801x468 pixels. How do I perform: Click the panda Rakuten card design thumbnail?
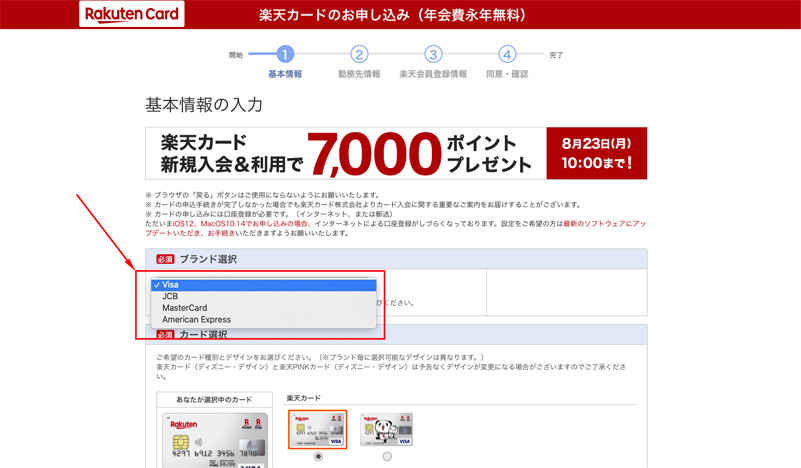[387, 429]
